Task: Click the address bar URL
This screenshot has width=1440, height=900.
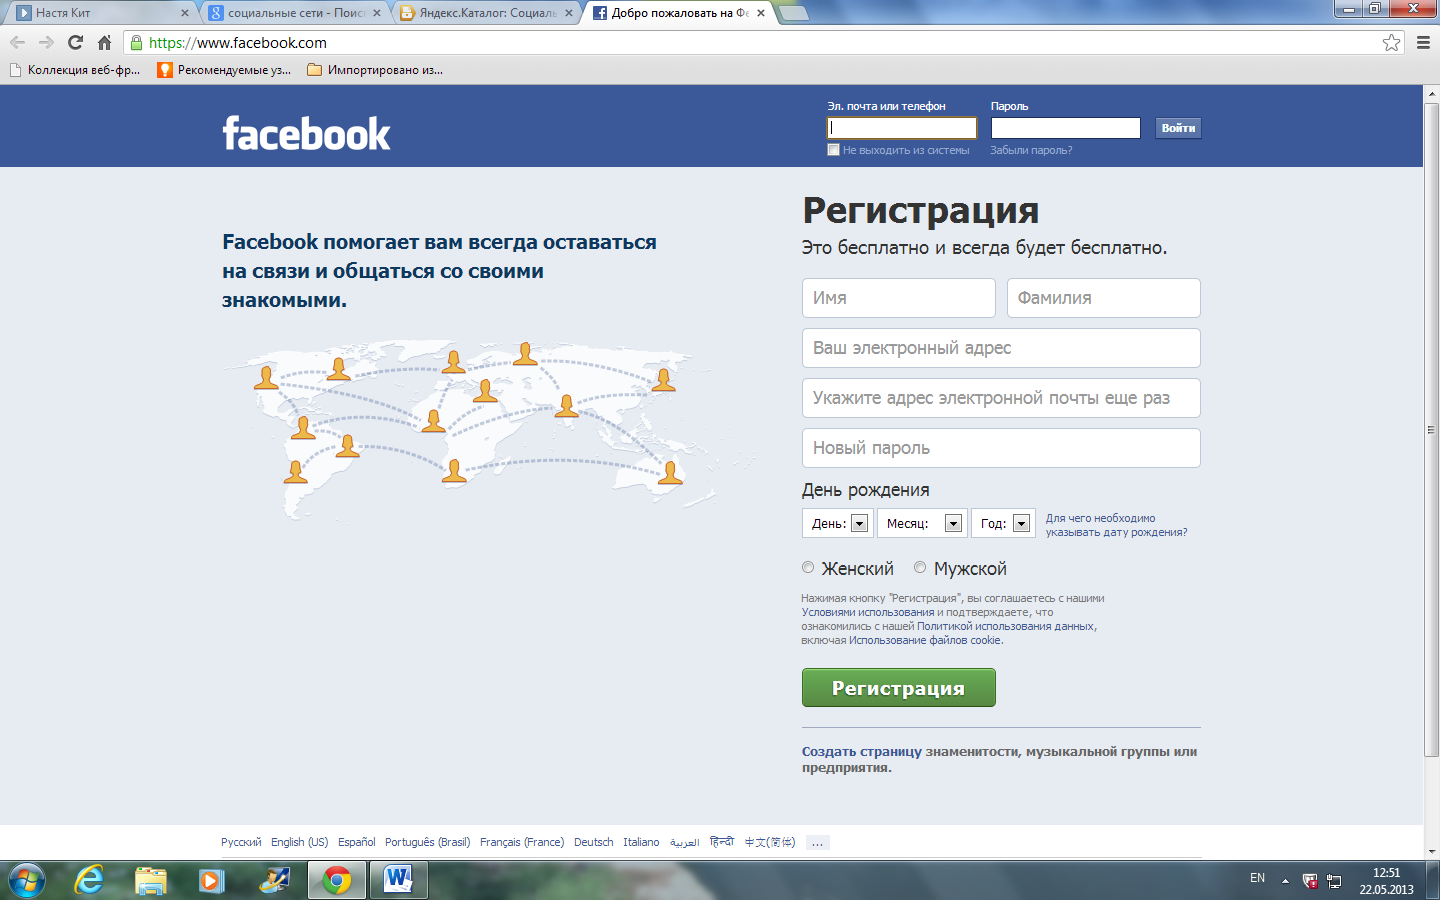Action: coord(238,42)
